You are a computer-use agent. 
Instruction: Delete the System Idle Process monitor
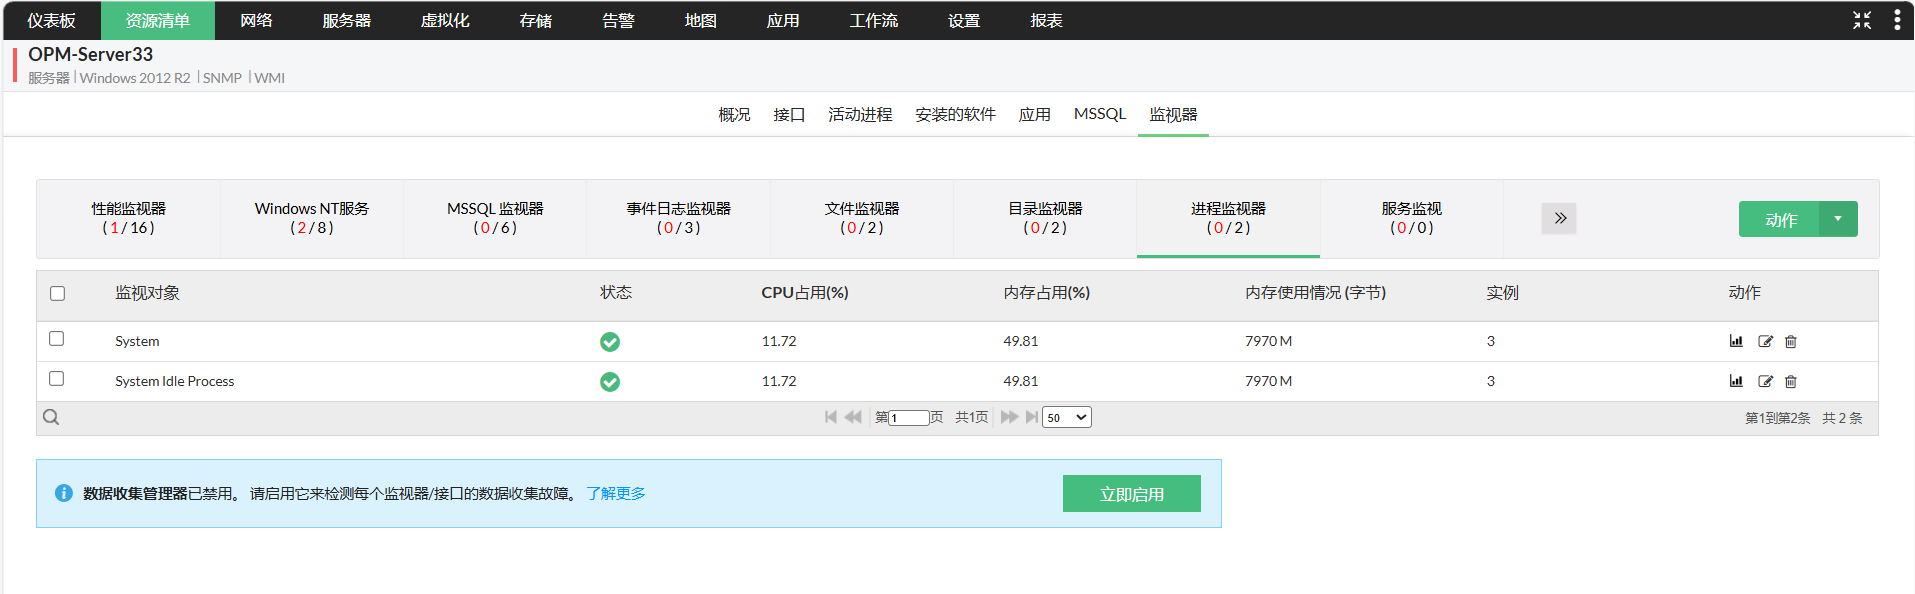click(1791, 381)
